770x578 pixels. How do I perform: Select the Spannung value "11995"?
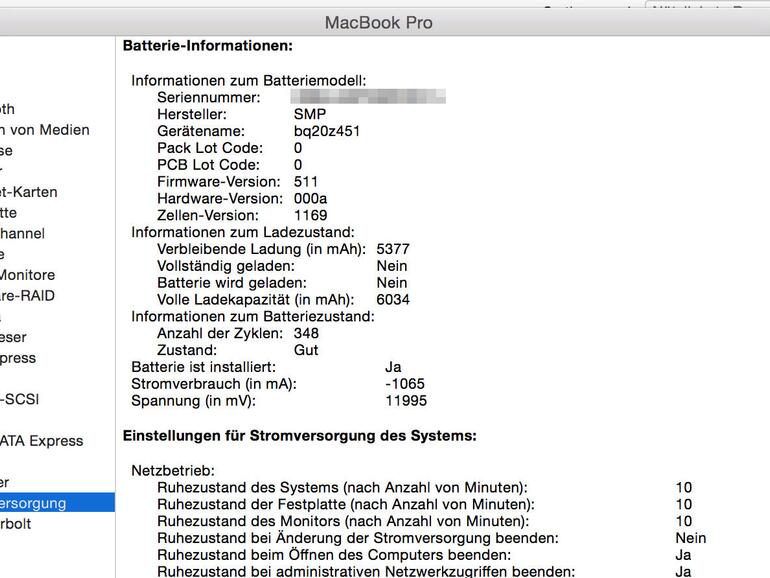406,401
